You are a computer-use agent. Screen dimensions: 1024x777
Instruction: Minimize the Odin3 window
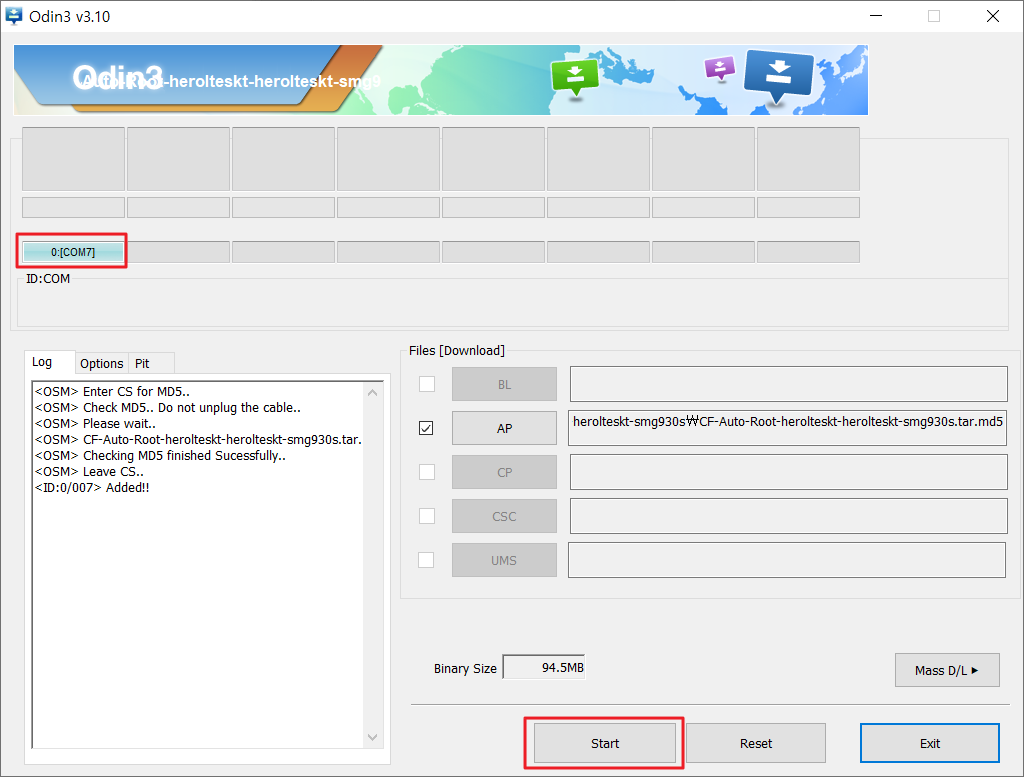pyautogui.click(x=876, y=16)
